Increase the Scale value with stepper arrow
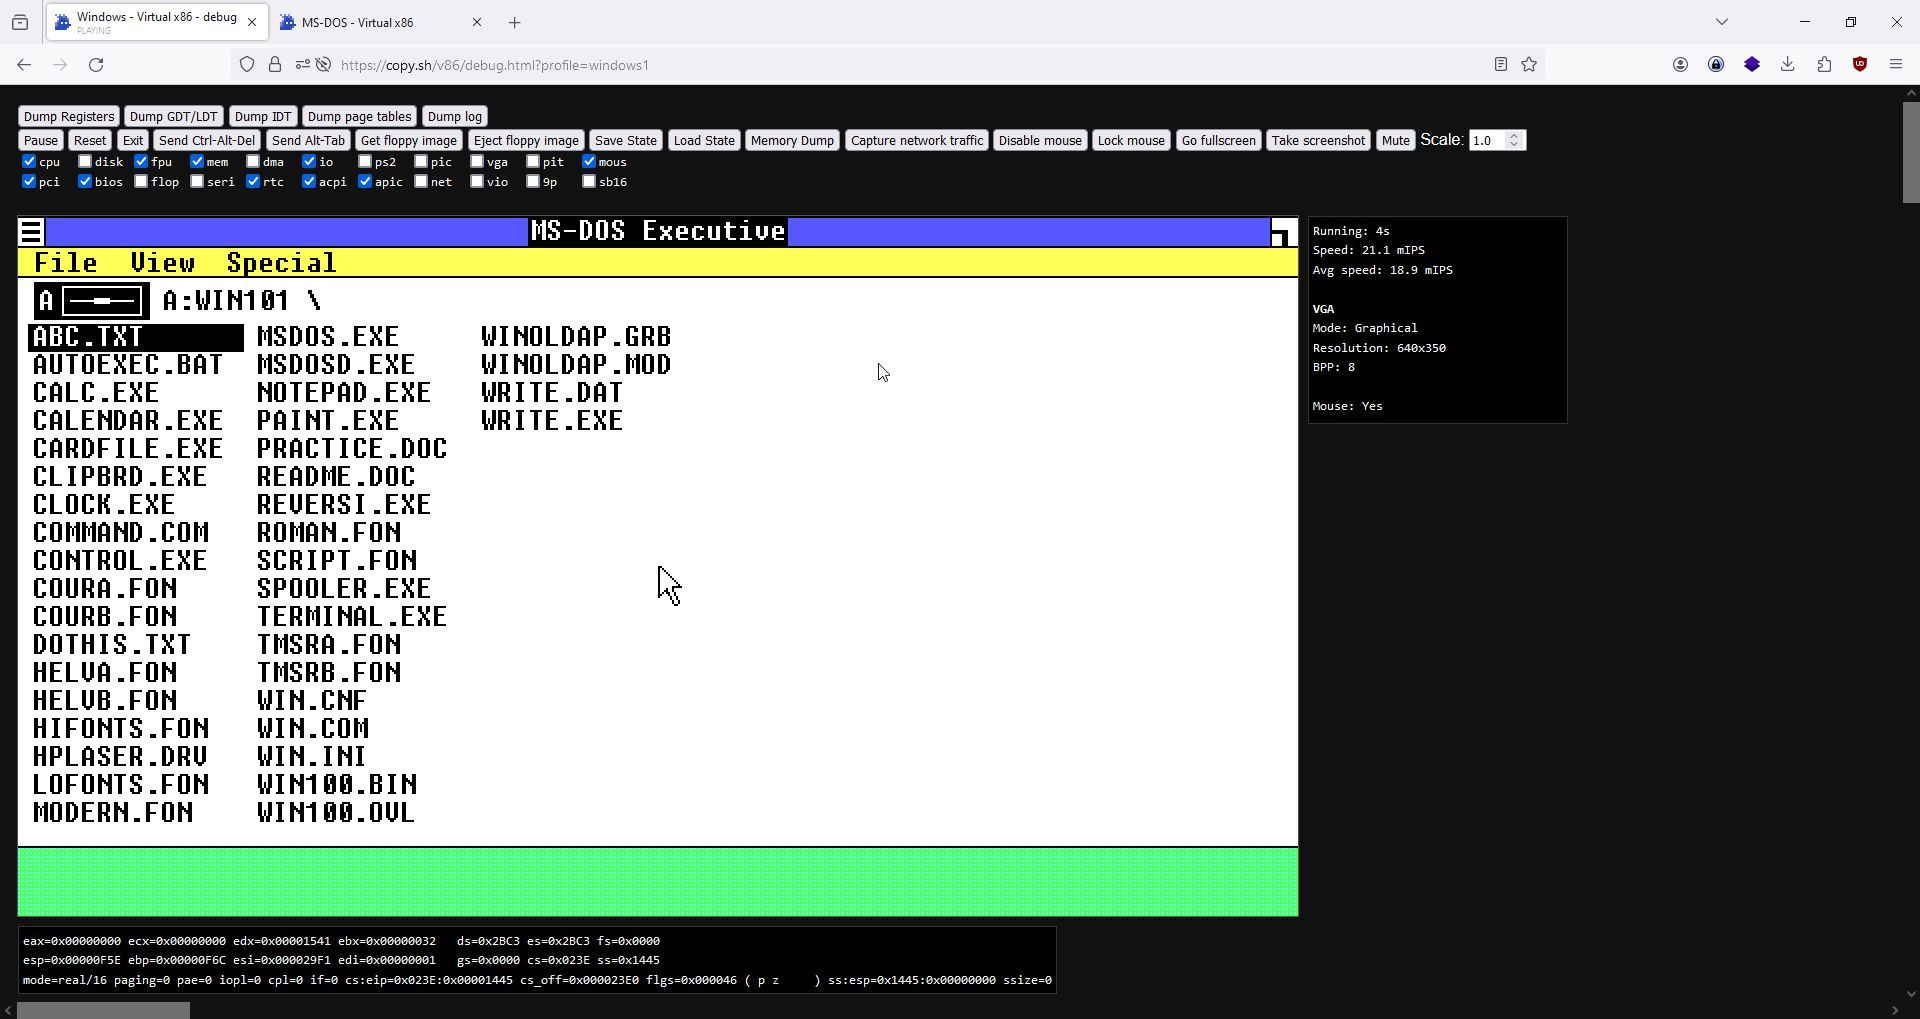 pos(1514,135)
